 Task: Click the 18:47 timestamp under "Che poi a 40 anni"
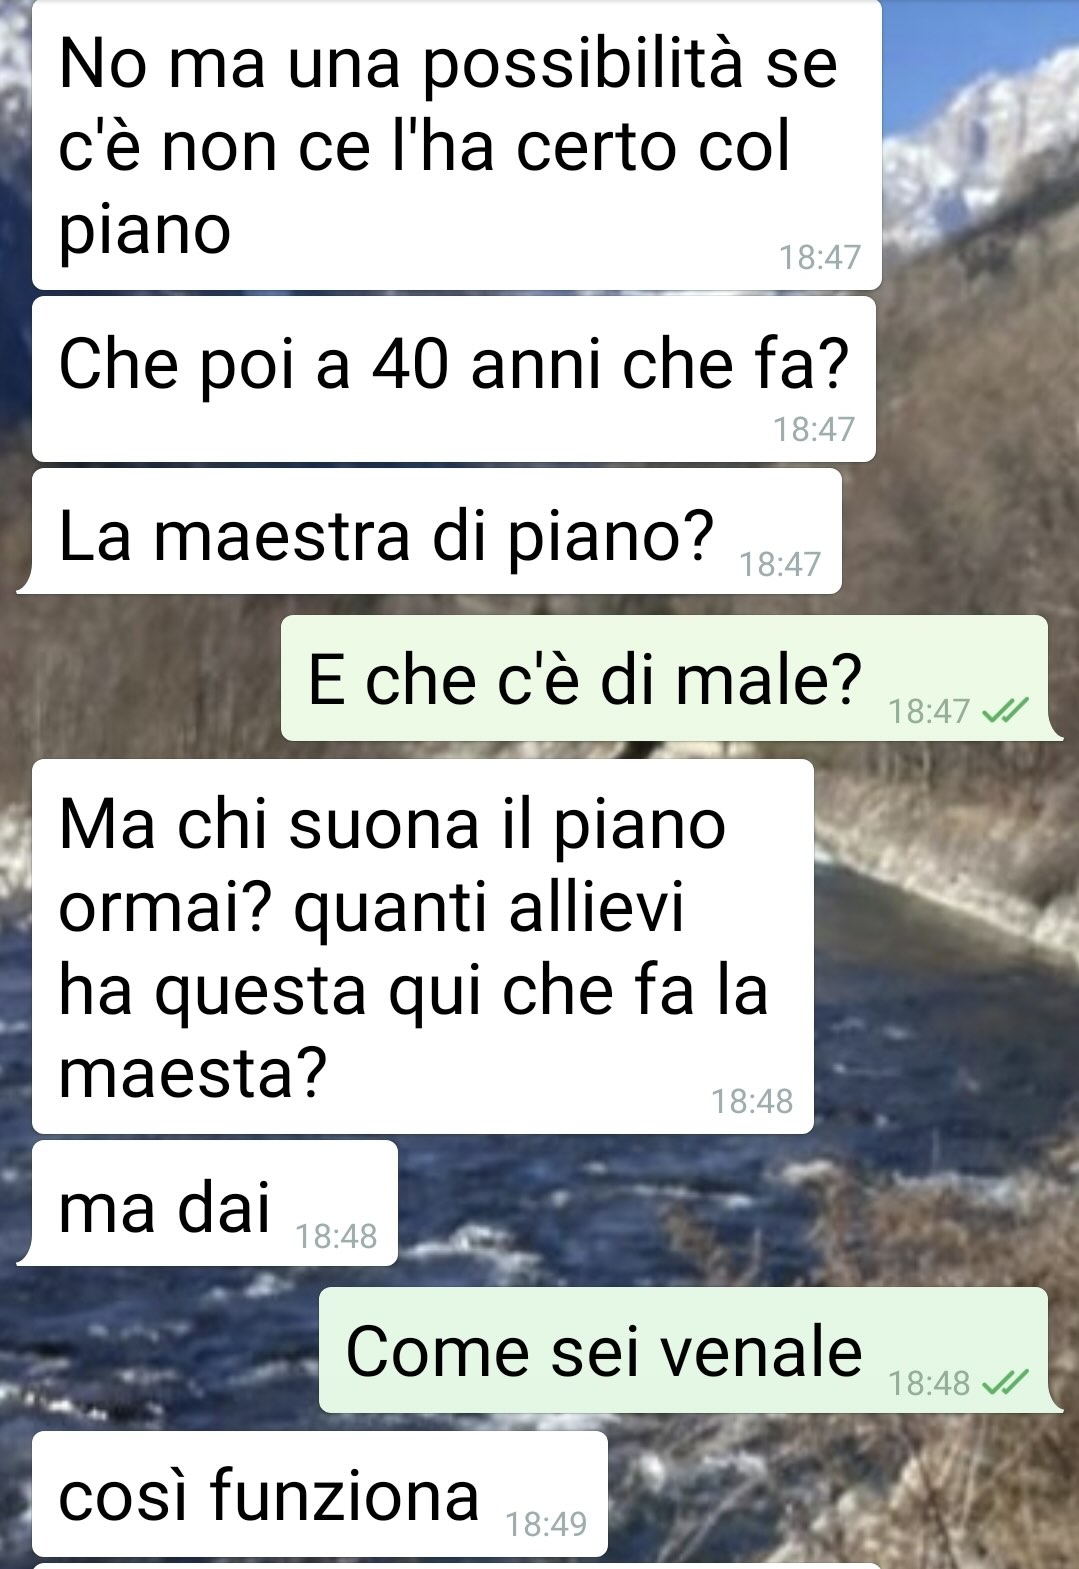pos(814,429)
